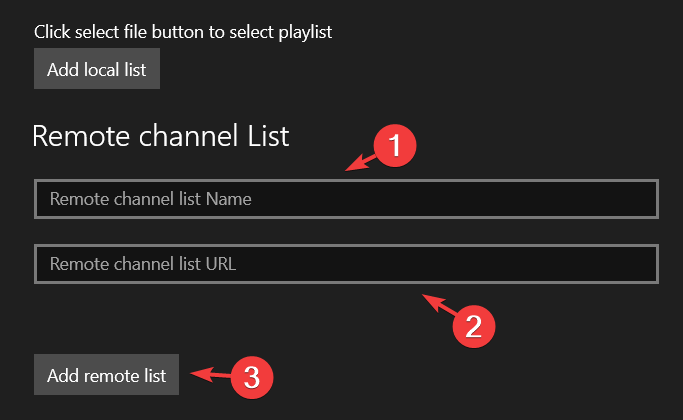
Task: Focus the Remote channel list URL field
Action: tap(346, 264)
